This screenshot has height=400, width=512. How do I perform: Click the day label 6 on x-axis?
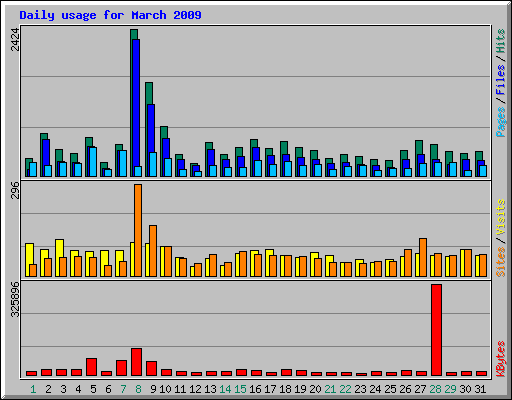point(108,389)
